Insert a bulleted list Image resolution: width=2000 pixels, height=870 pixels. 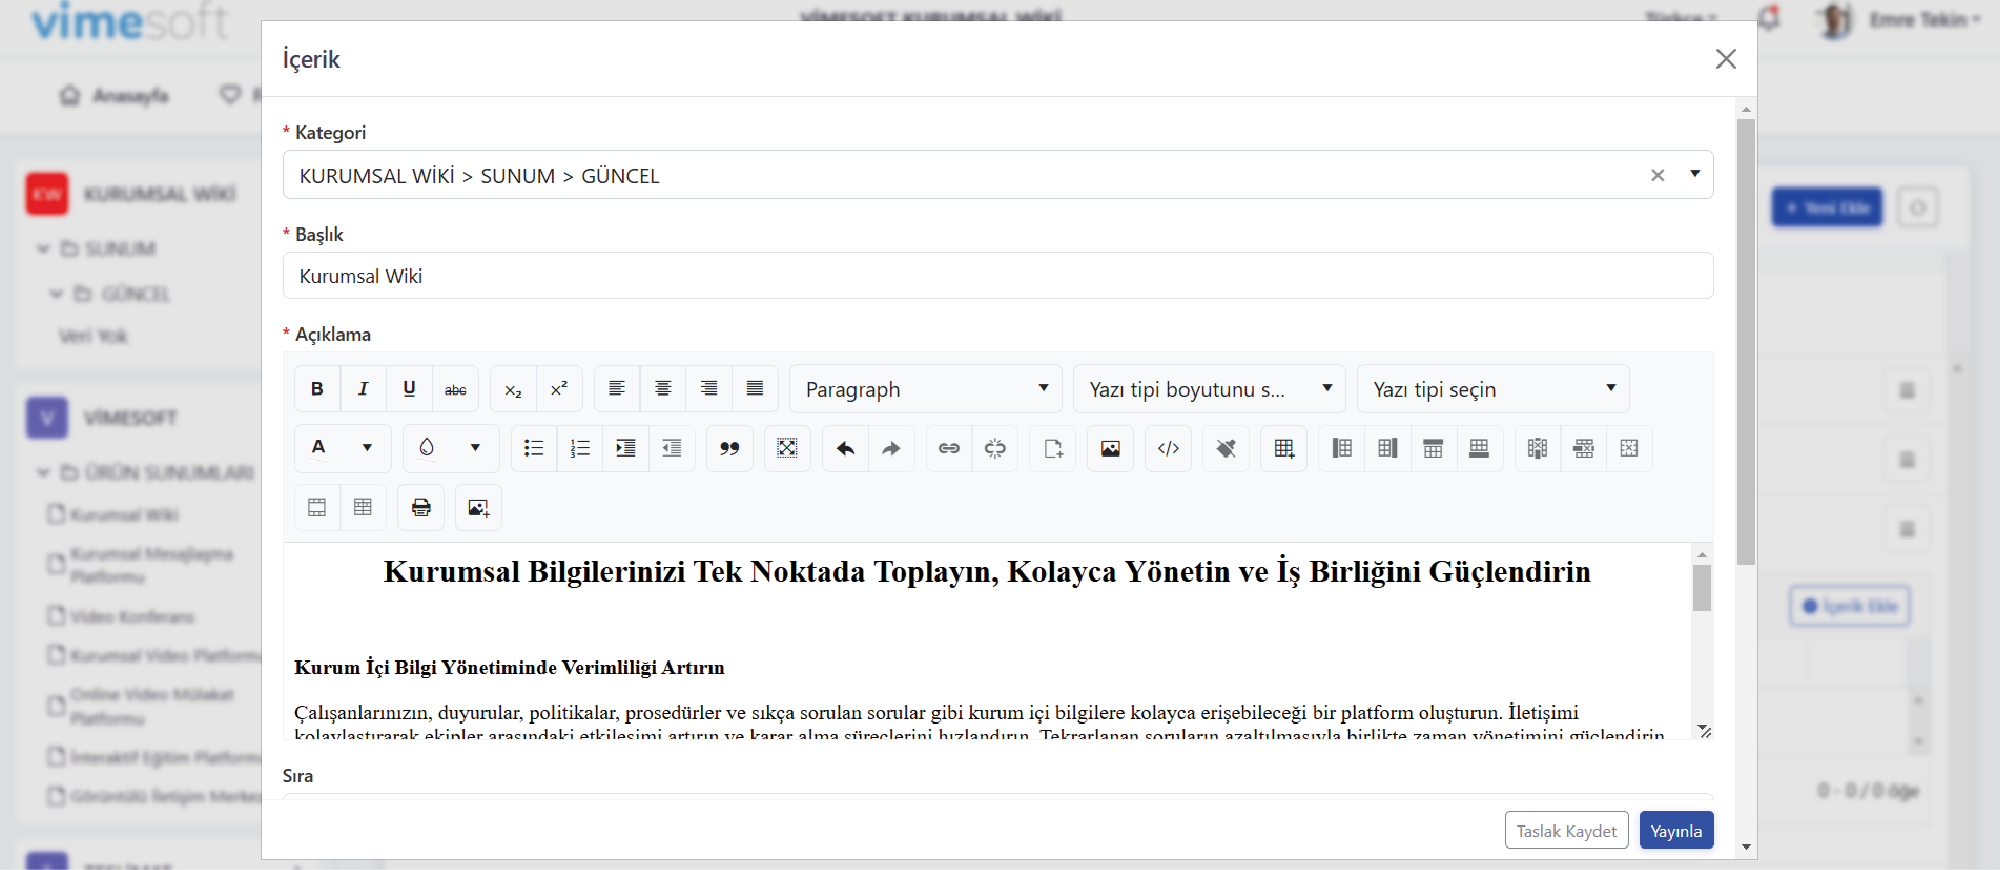point(534,448)
